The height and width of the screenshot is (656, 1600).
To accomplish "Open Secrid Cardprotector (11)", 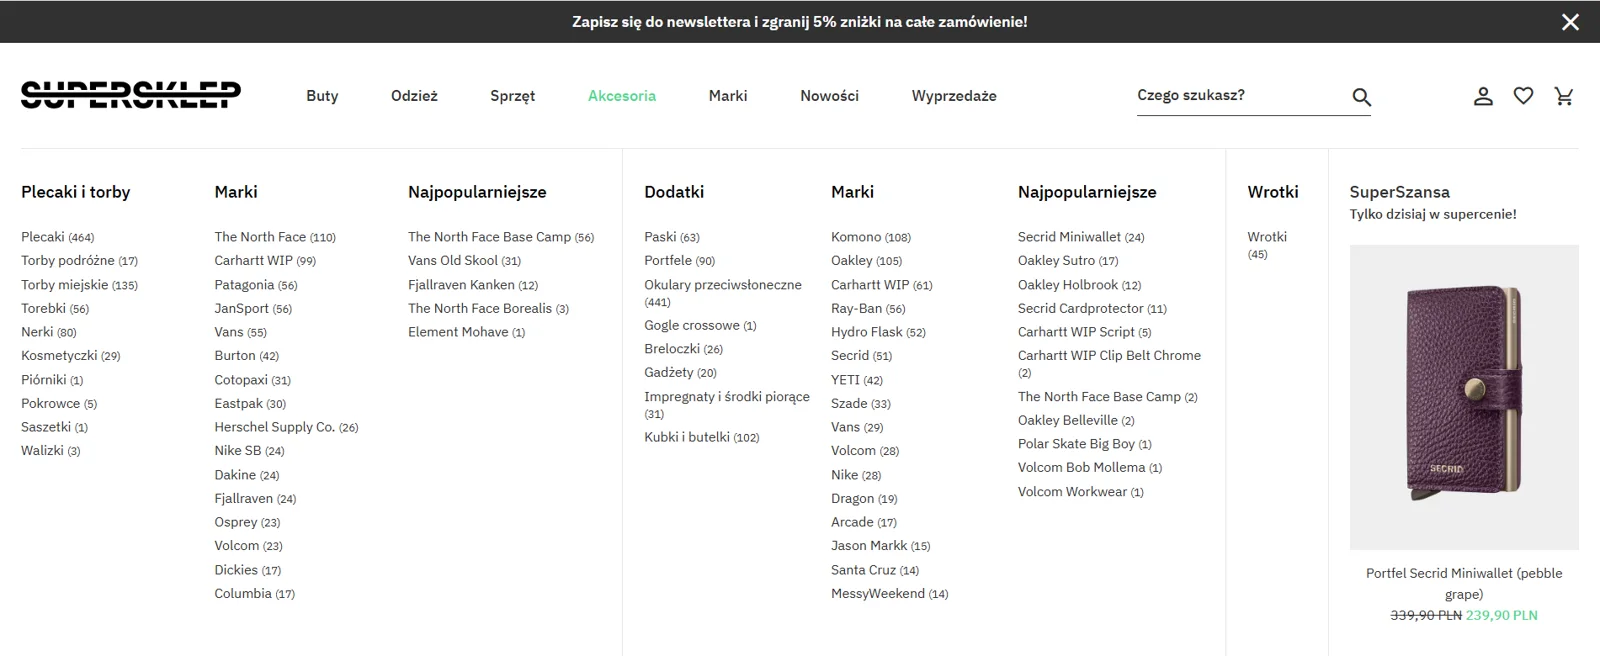I will click(1092, 309).
